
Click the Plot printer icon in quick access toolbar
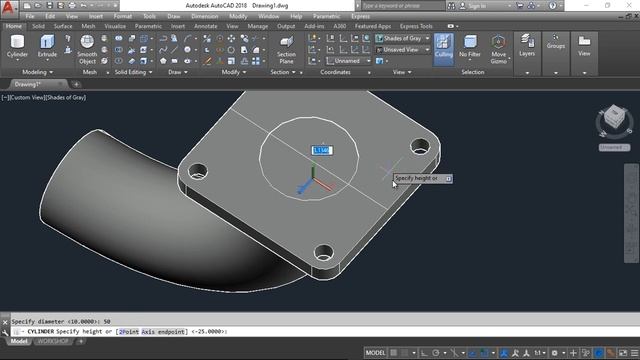click(72, 6)
